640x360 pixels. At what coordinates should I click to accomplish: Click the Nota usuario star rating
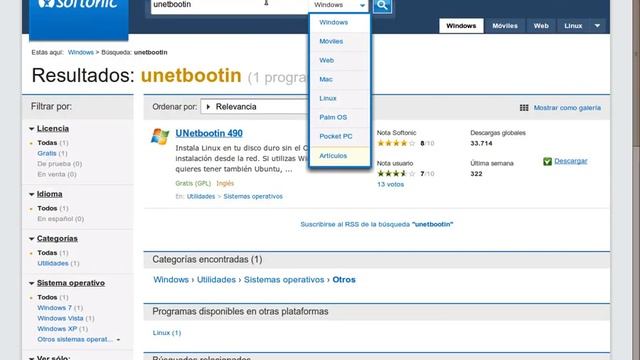click(396, 173)
